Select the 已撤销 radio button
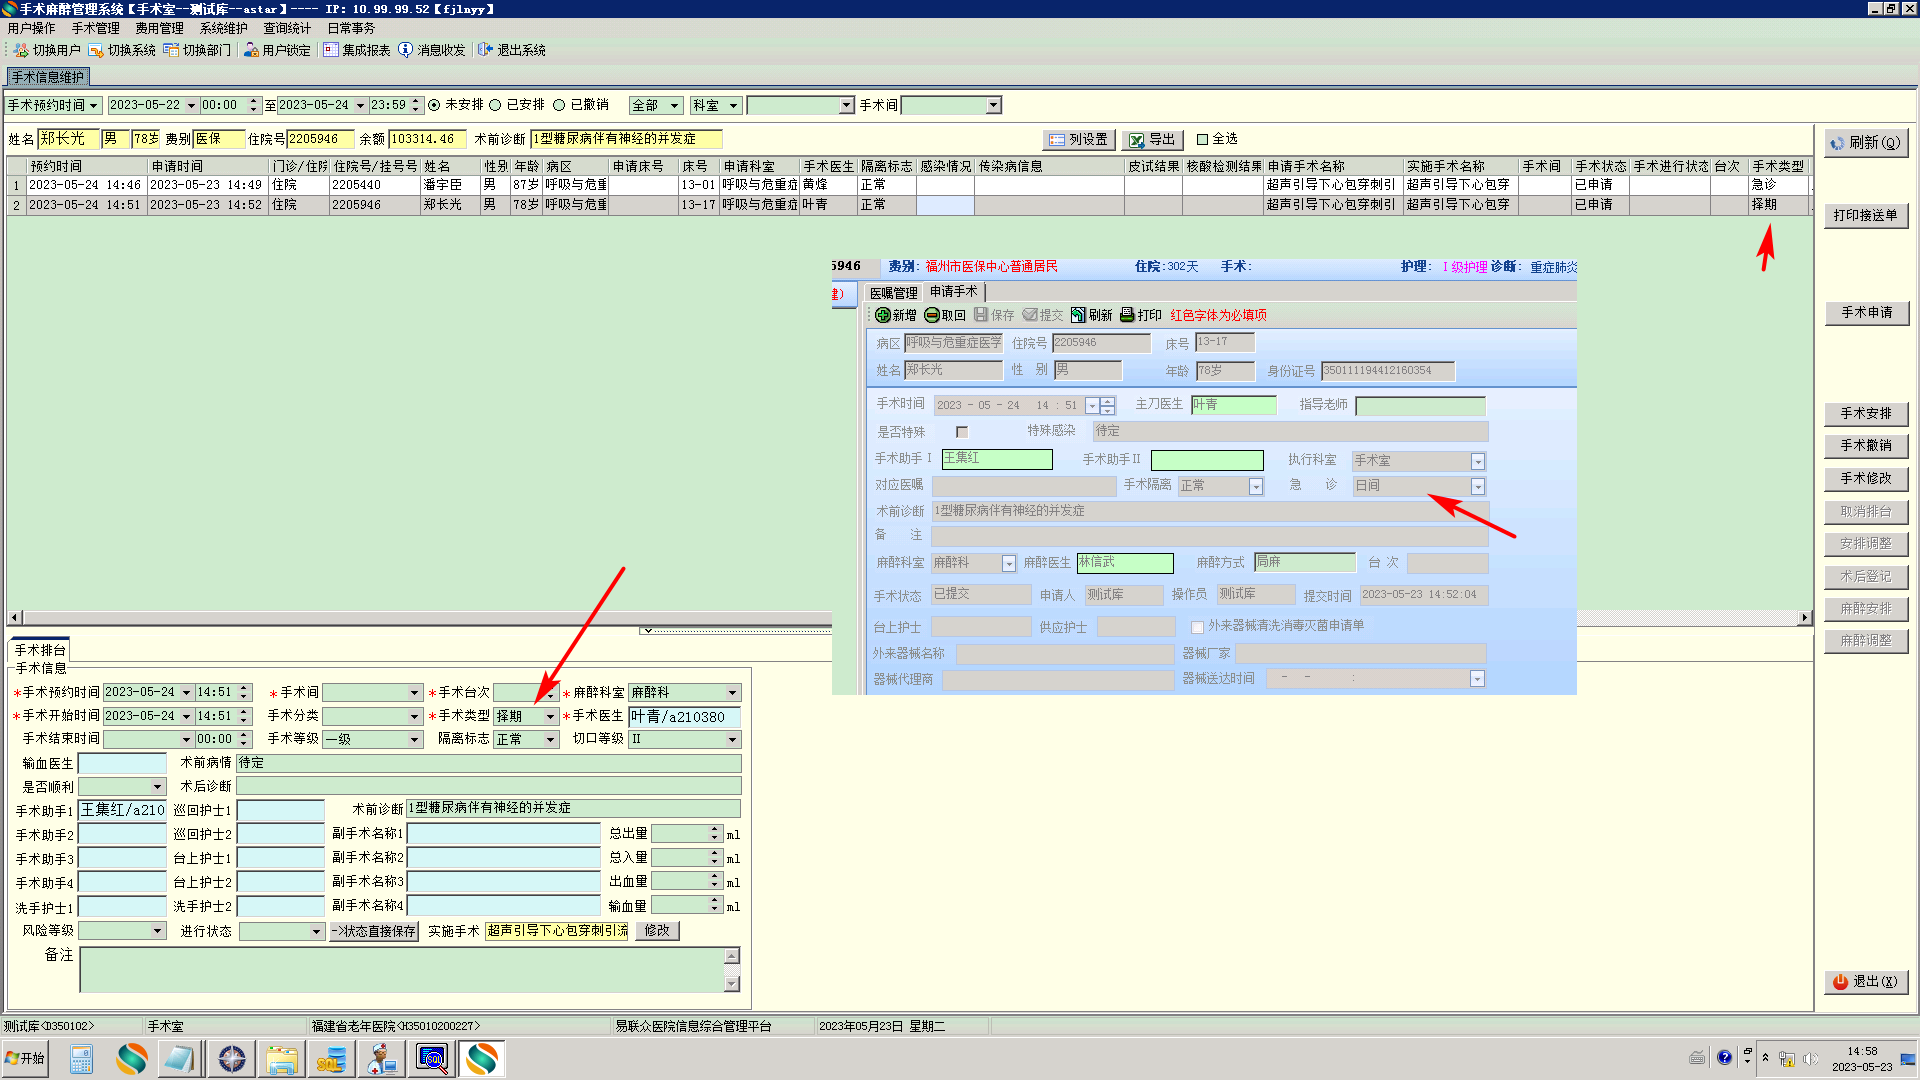Screen dimensions: 1920x1080 559,105
